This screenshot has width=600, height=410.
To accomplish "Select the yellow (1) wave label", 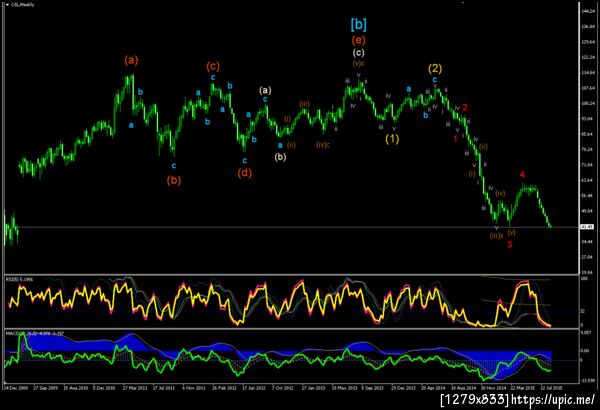I will click(392, 139).
